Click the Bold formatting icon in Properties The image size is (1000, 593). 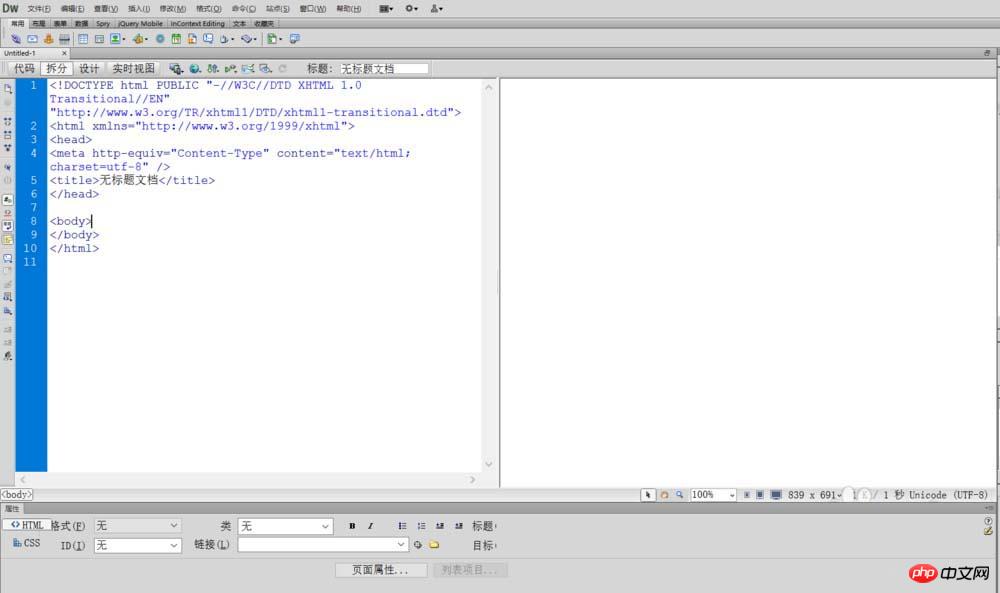click(352, 526)
